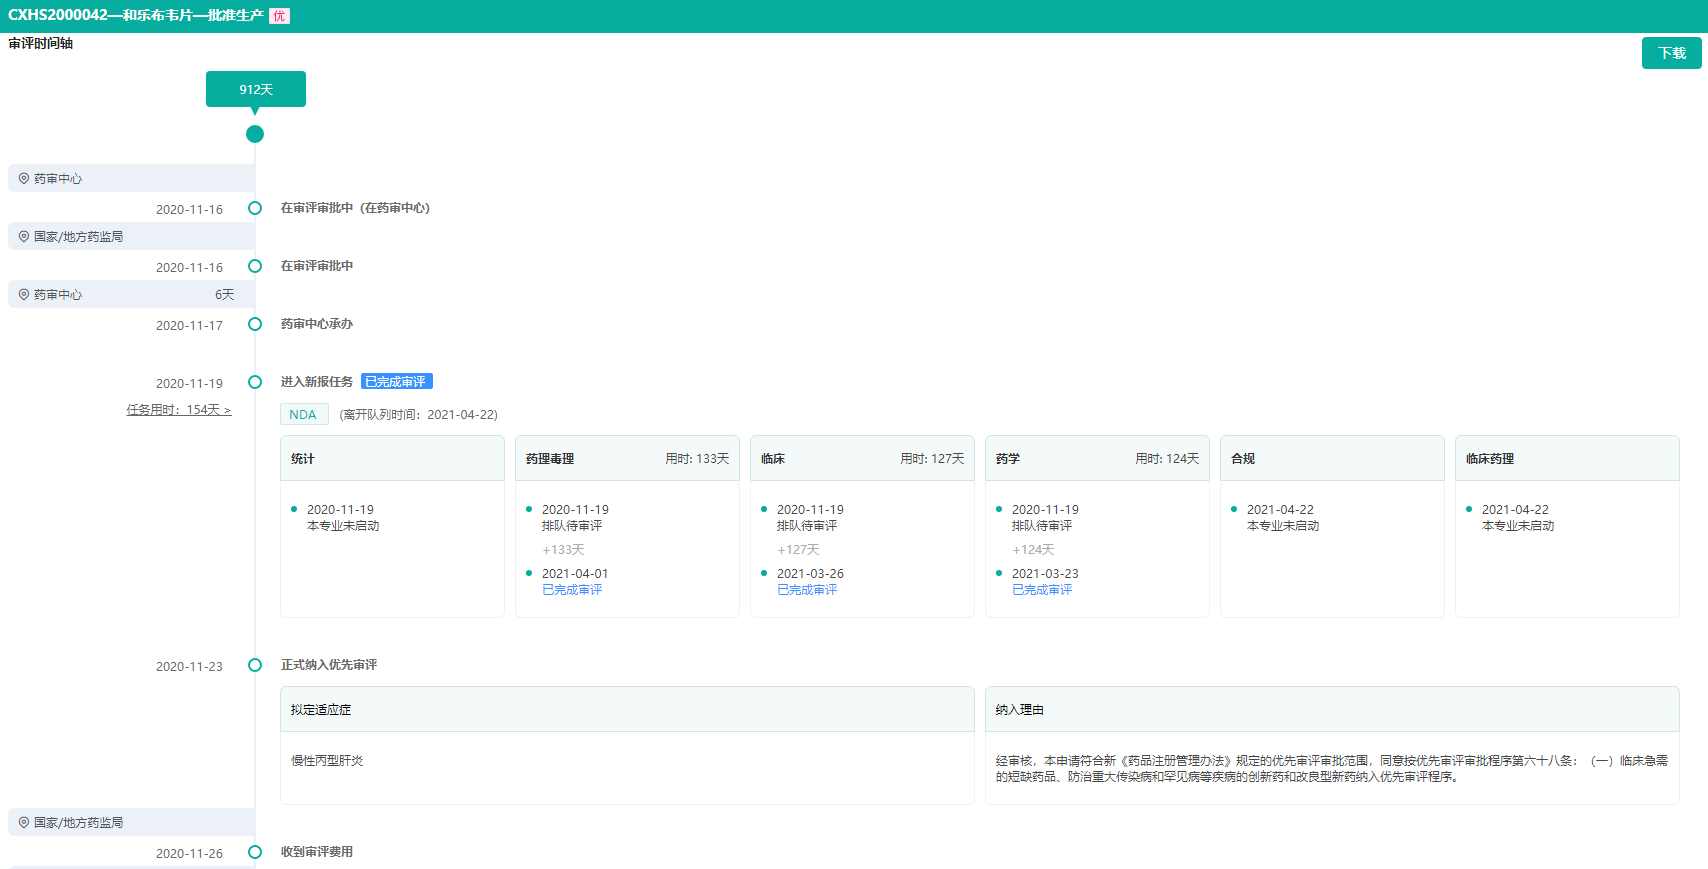1708x869 pixels.
Task: Click the location pin icon beside bottom 国家/地方药监局
Action: pyautogui.click(x=24, y=823)
